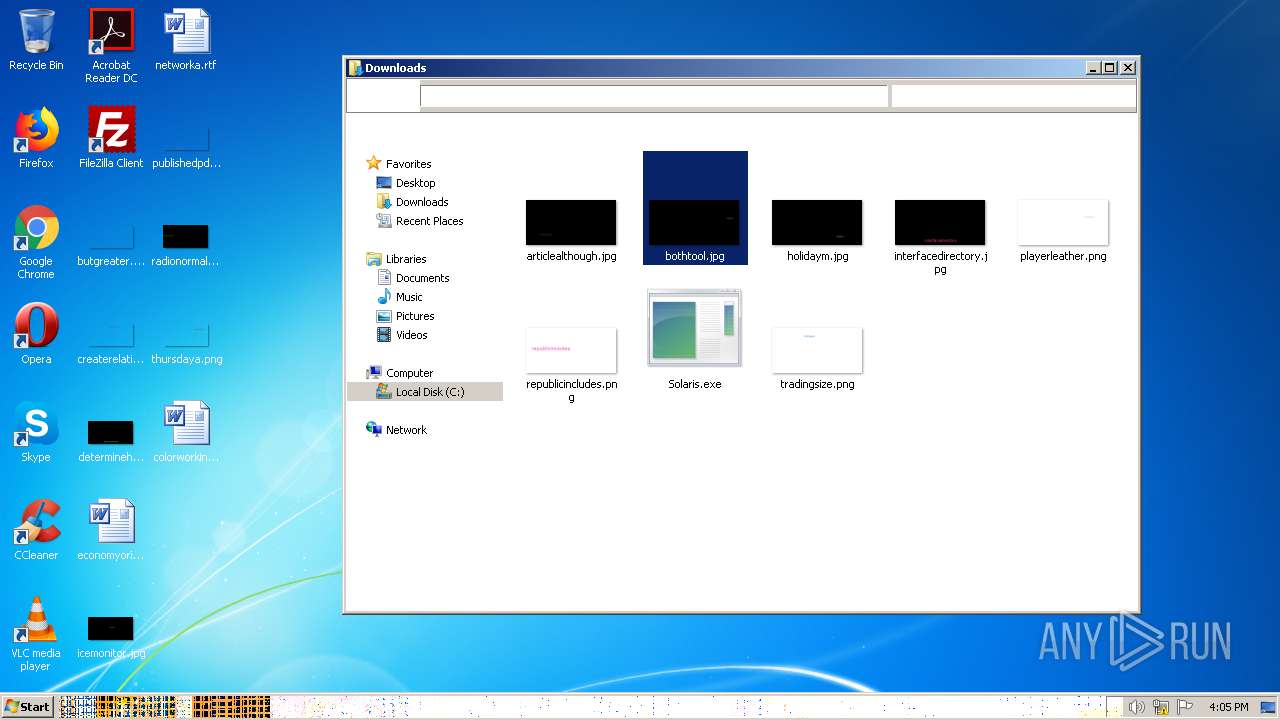Click the 4:05 PM system clock
The width and height of the screenshot is (1280, 720).
[1229, 707]
